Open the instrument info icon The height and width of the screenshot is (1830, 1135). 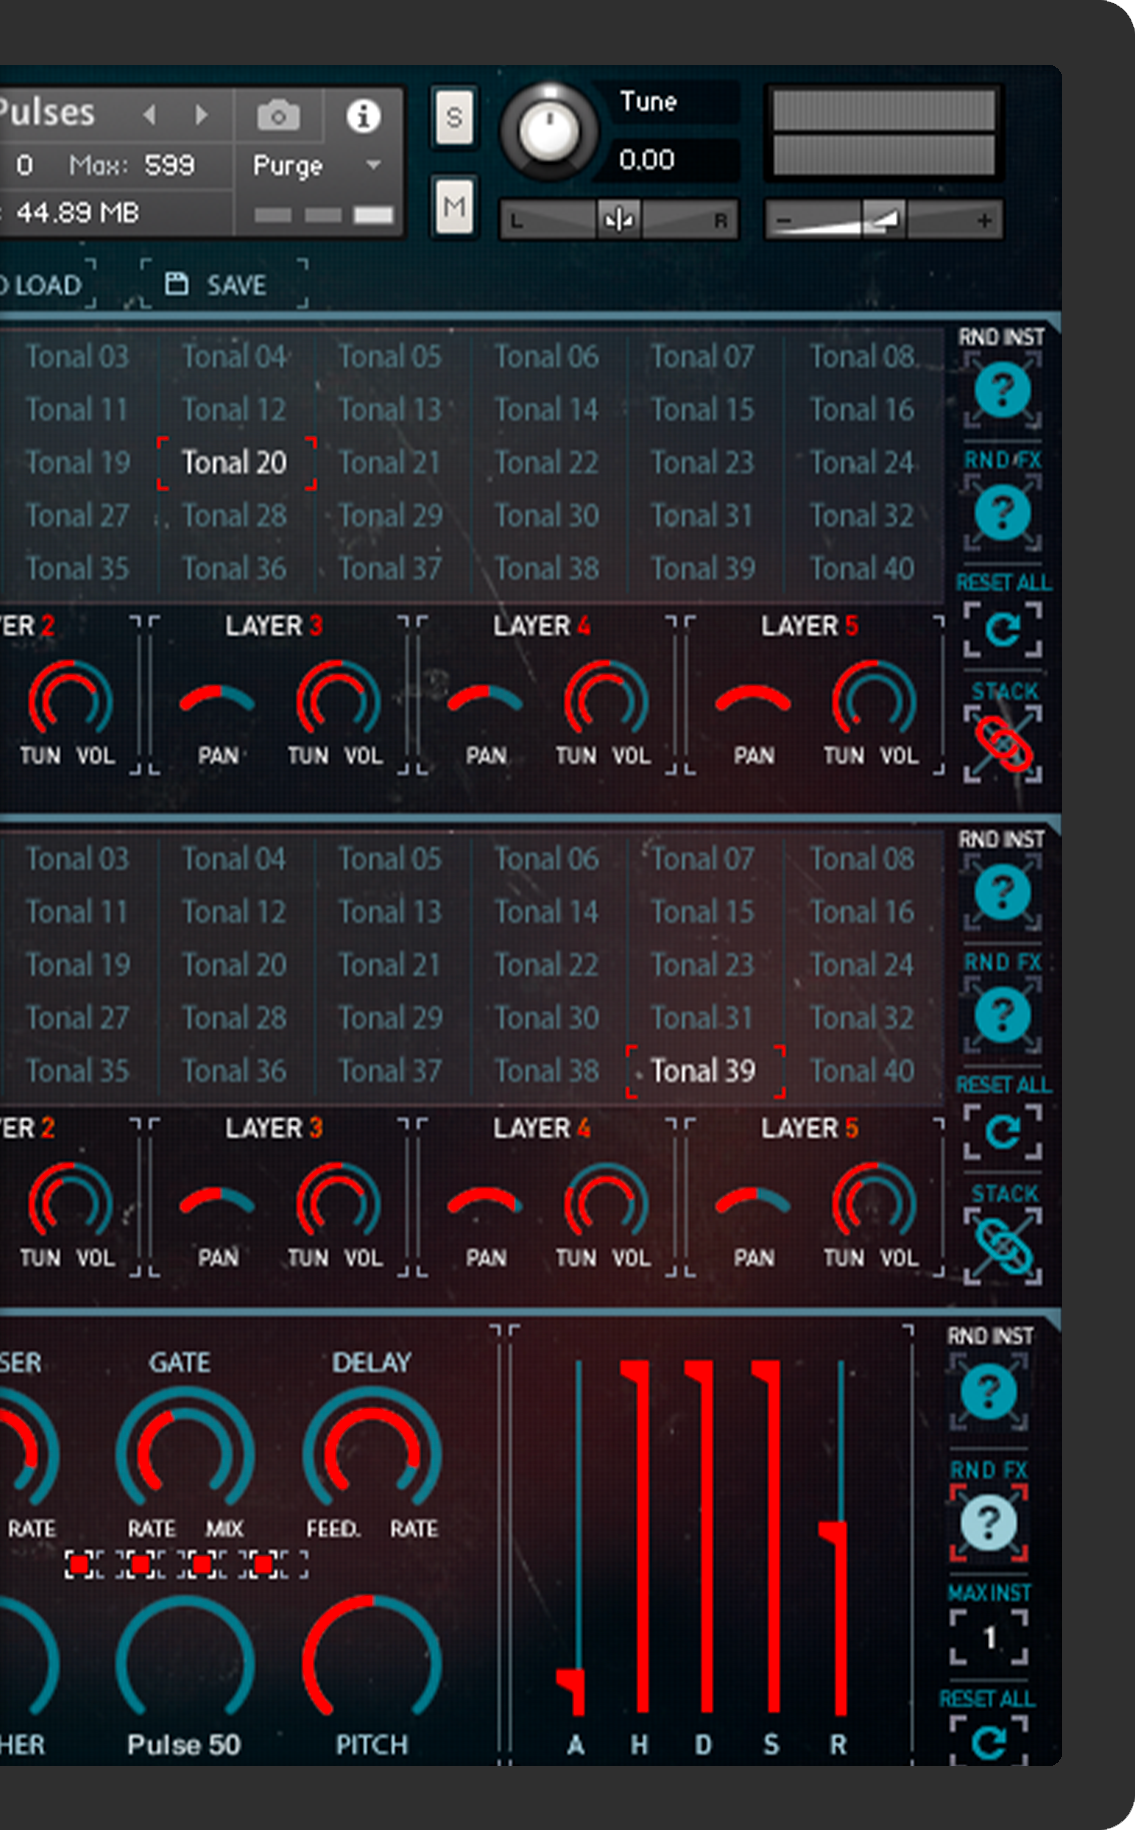(363, 117)
